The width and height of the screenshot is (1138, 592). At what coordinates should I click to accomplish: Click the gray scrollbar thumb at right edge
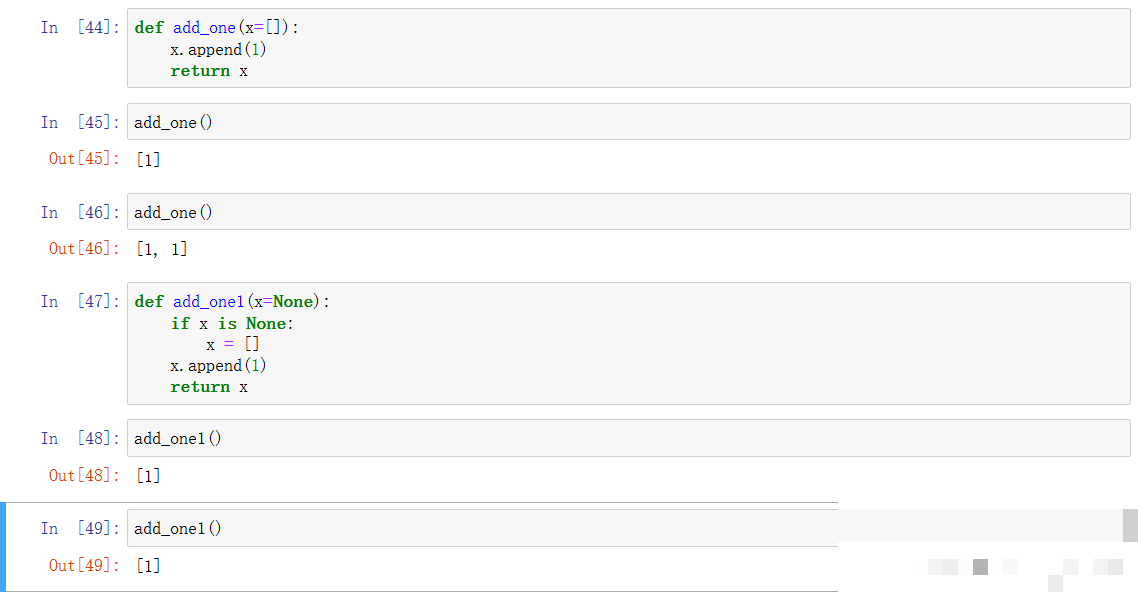click(x=1130, y=525)
